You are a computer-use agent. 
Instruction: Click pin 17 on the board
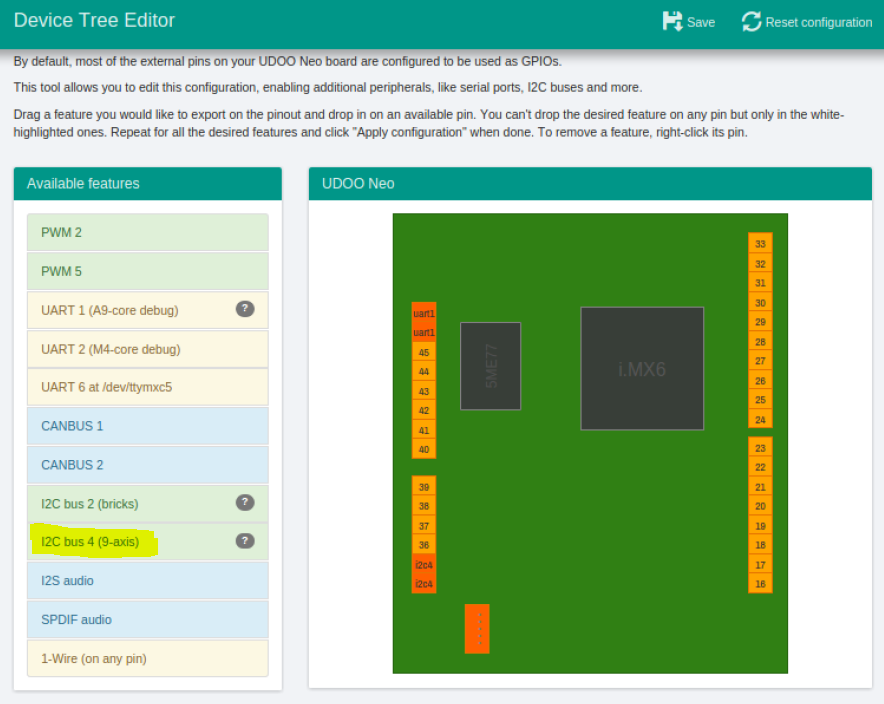pyautogui.click(x=761, y=565)
